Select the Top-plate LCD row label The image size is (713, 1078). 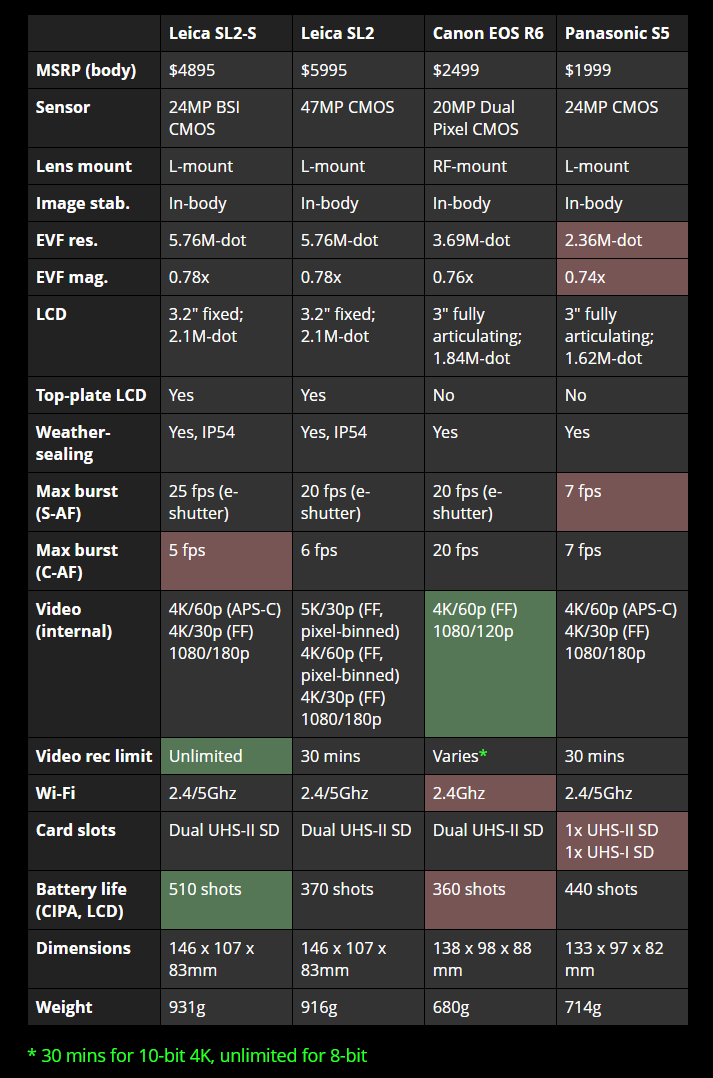(91, 395)
